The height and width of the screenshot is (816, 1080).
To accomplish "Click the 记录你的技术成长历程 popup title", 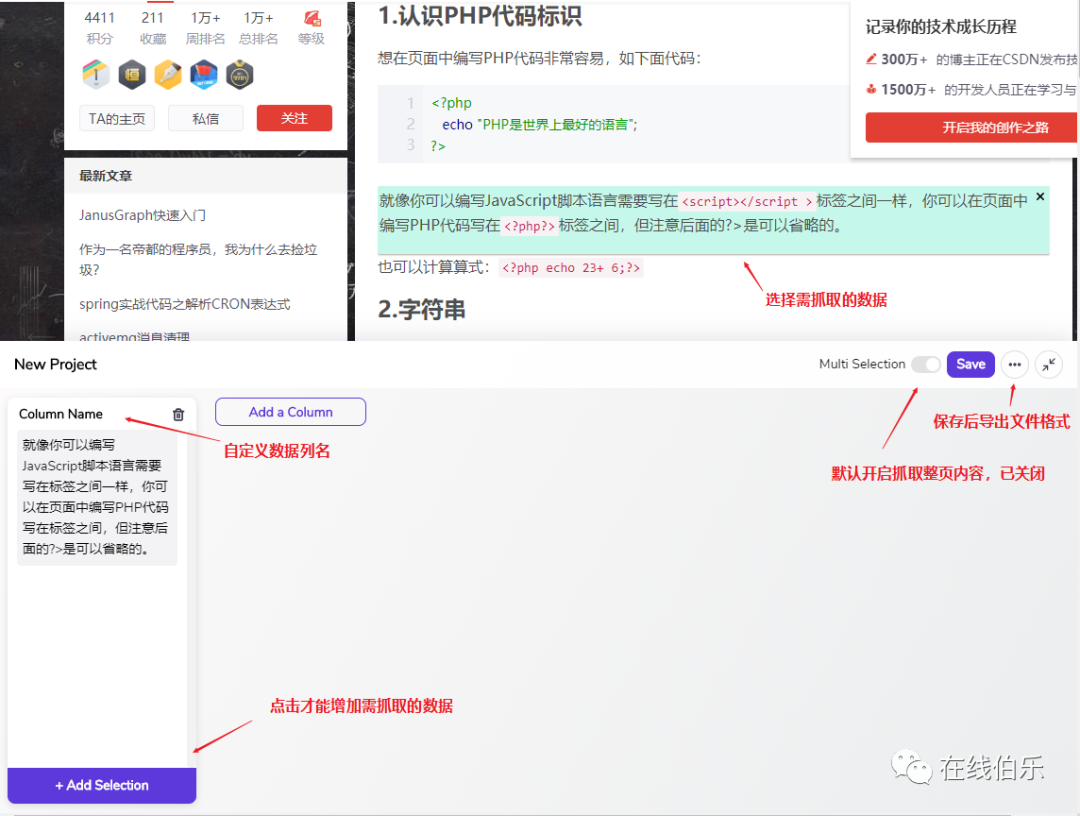I will point(941,27).
